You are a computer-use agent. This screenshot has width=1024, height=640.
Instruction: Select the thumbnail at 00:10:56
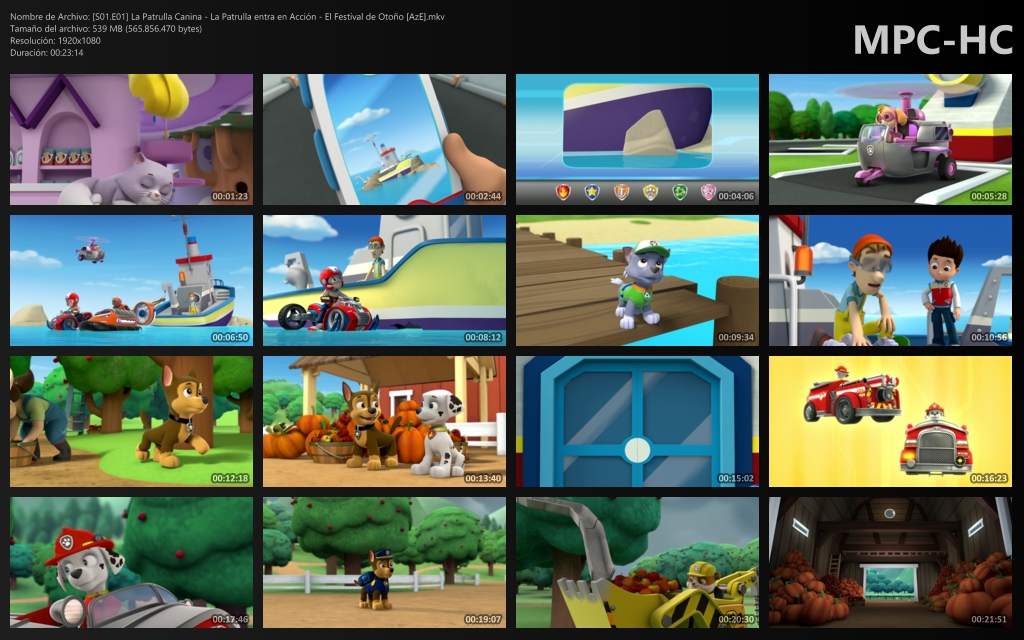[x=890, y=280]
